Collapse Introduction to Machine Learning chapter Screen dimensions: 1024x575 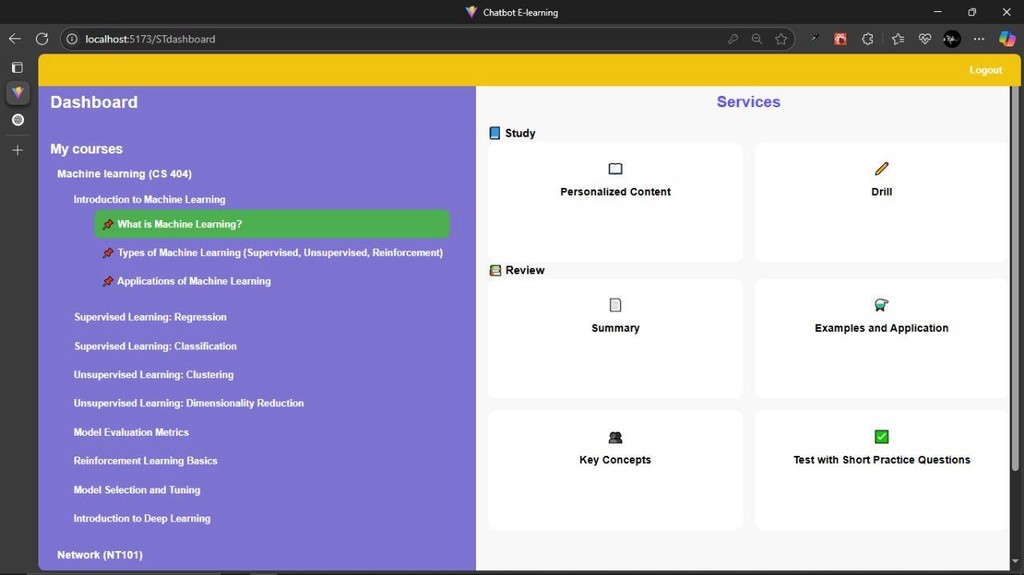pos(149,200)
